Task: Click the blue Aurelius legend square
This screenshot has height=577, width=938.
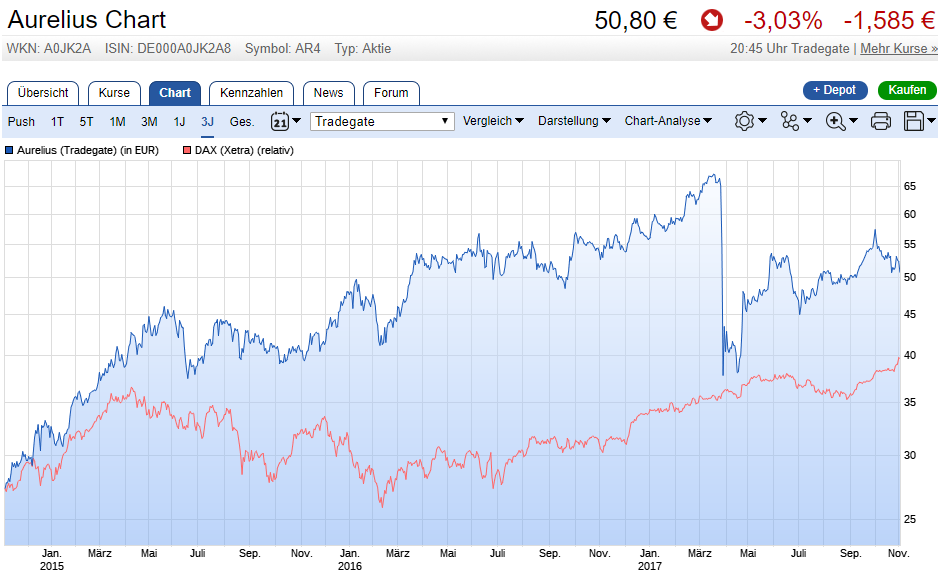Action: click(9, 151)
